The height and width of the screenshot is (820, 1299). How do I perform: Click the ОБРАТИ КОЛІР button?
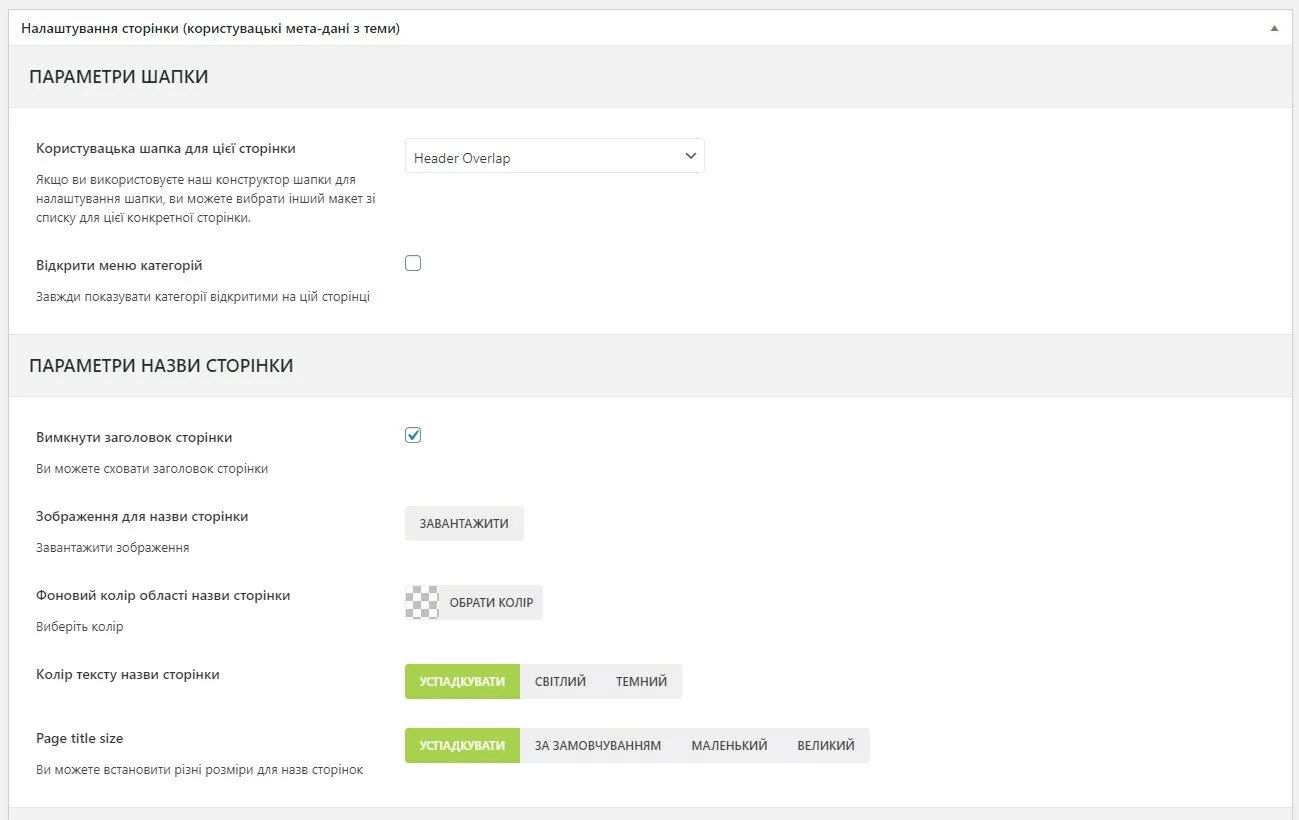(x=491, y=603)
